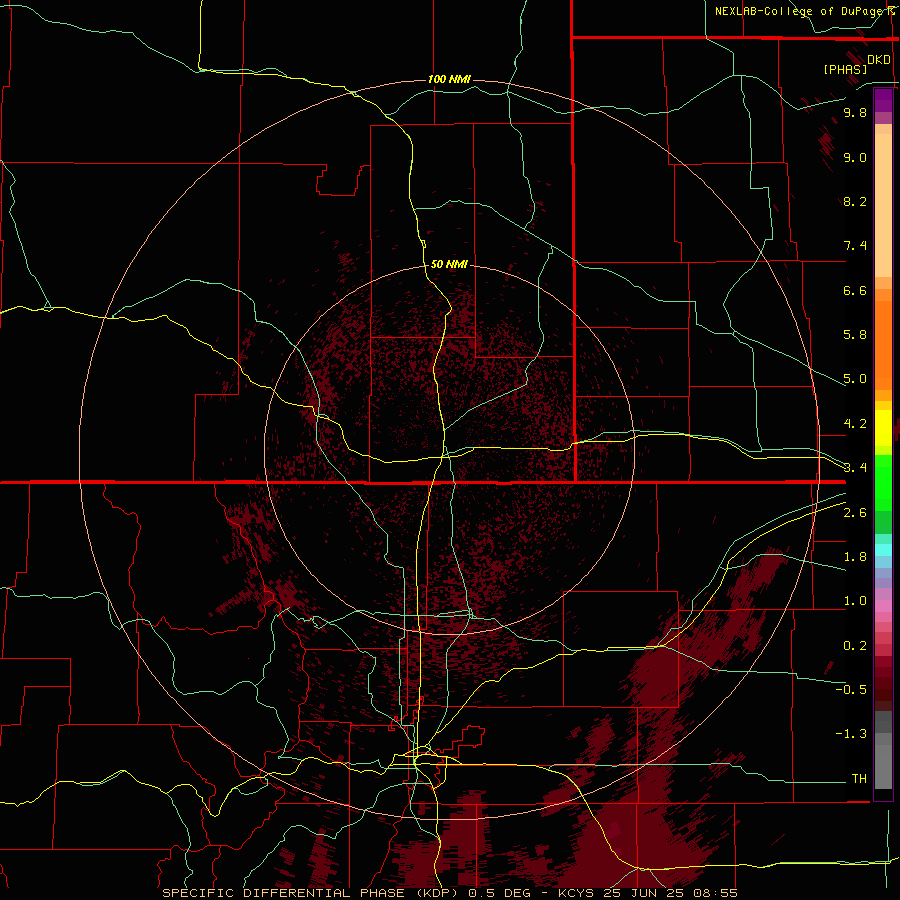
Task: Click the 2.6 scale value
Action: coord(855,512)
